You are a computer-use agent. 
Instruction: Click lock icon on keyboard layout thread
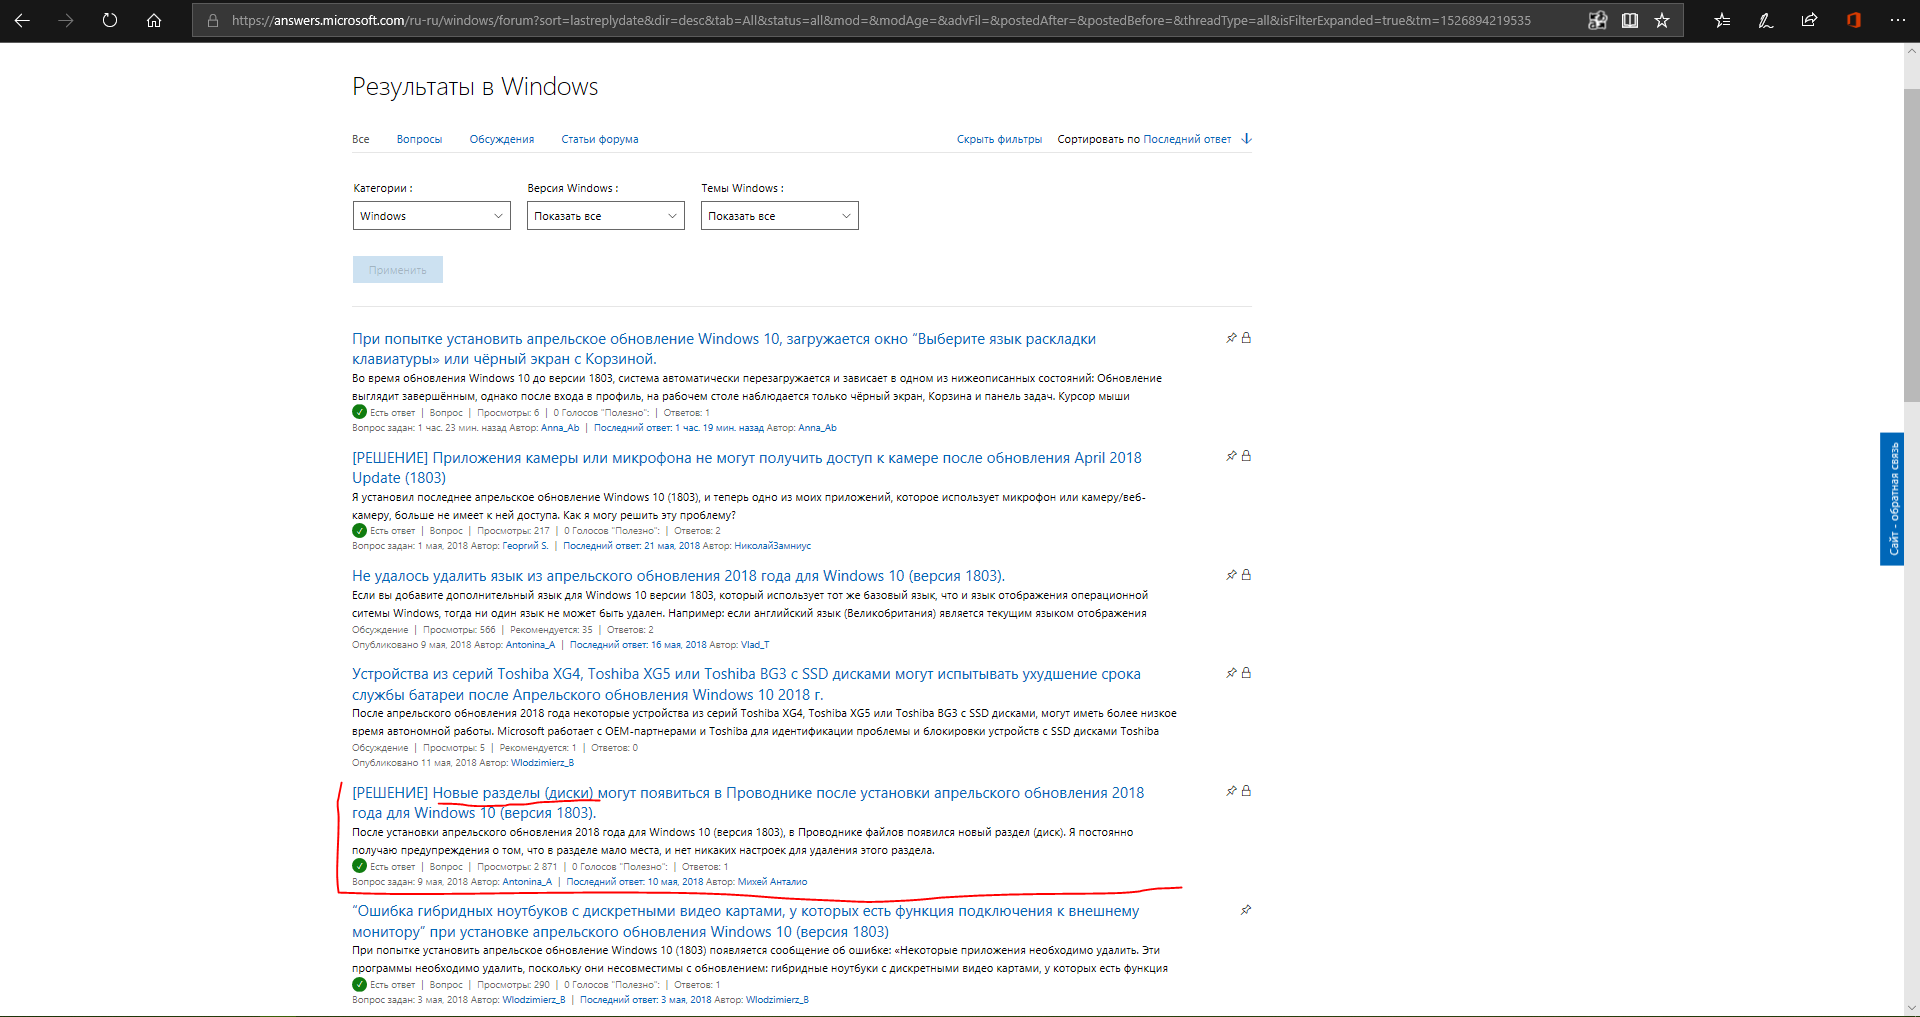(1246, 338)
